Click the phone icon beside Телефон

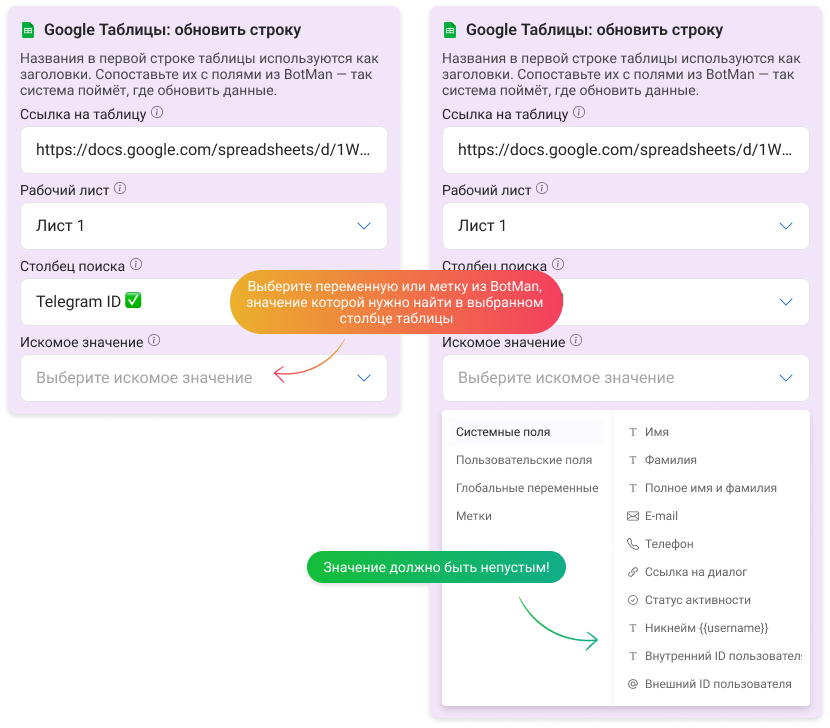point(633,544)
